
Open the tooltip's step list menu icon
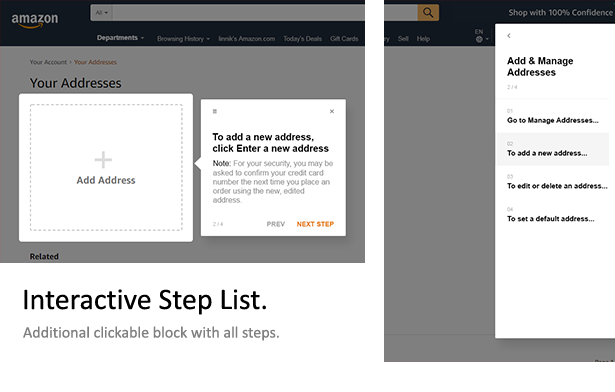pos(215,111)
